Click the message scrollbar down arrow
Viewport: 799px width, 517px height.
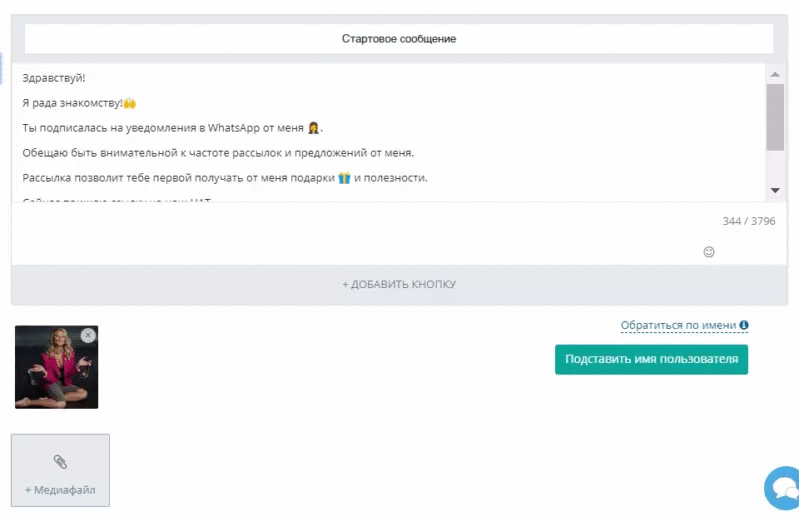click(775, 191)
